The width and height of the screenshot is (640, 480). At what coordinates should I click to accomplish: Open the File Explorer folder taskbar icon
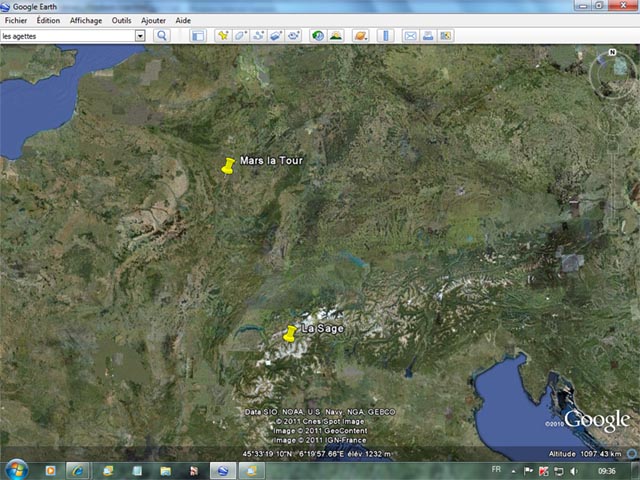(x=165, y=471)
